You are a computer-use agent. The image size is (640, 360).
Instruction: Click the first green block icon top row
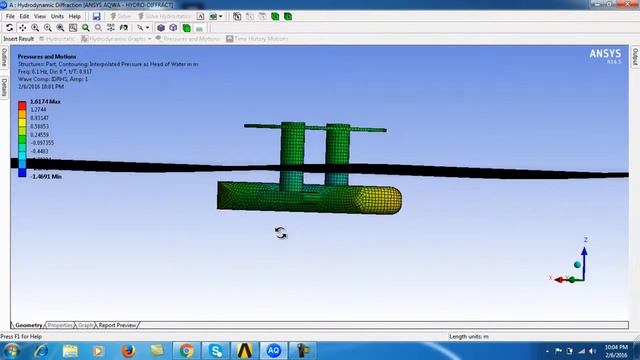coord(275,16)
